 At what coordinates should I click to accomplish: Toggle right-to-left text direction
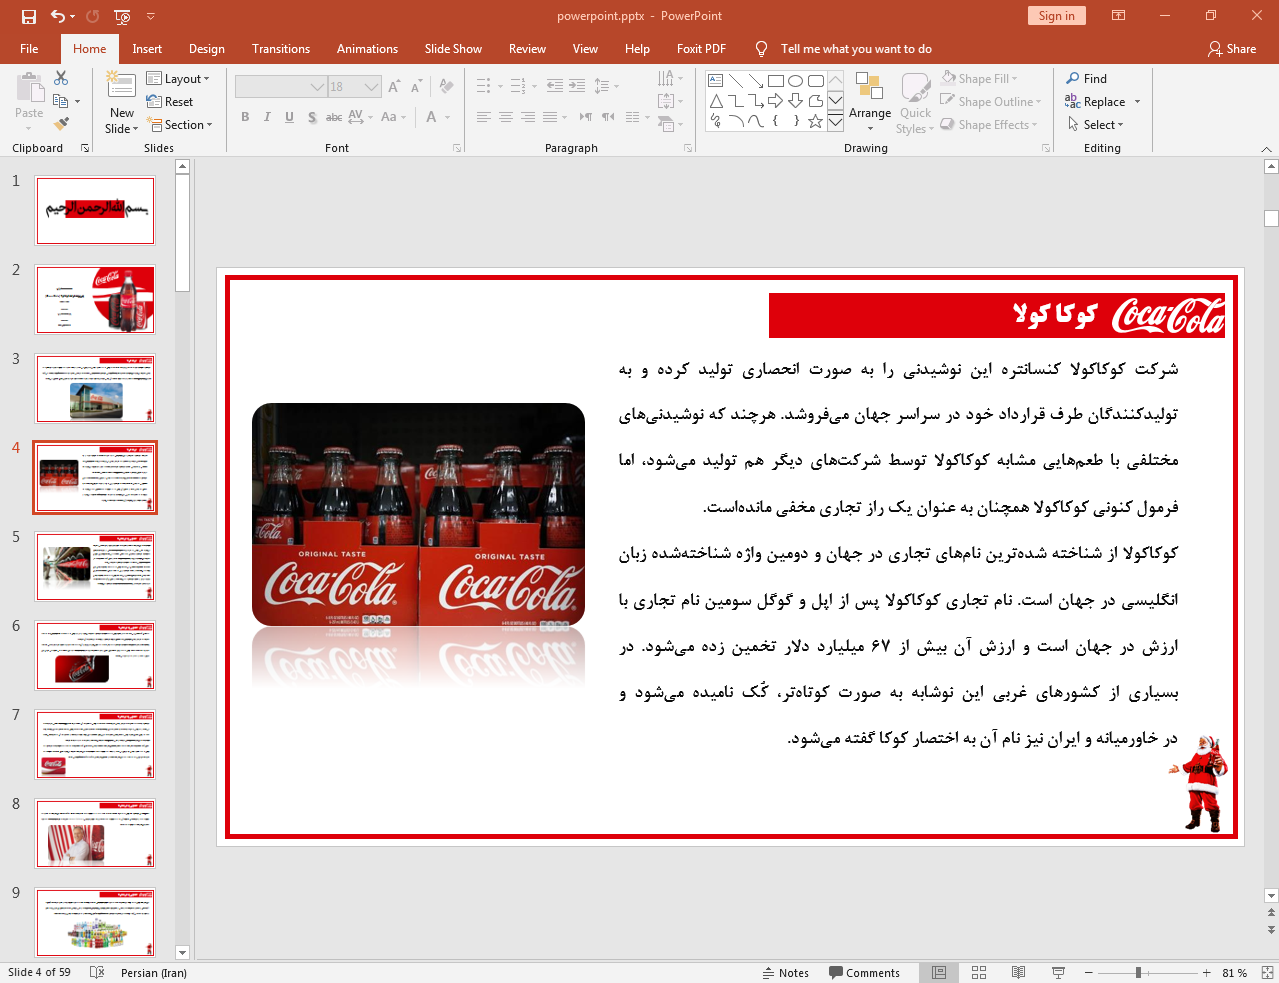click(586, 117)
